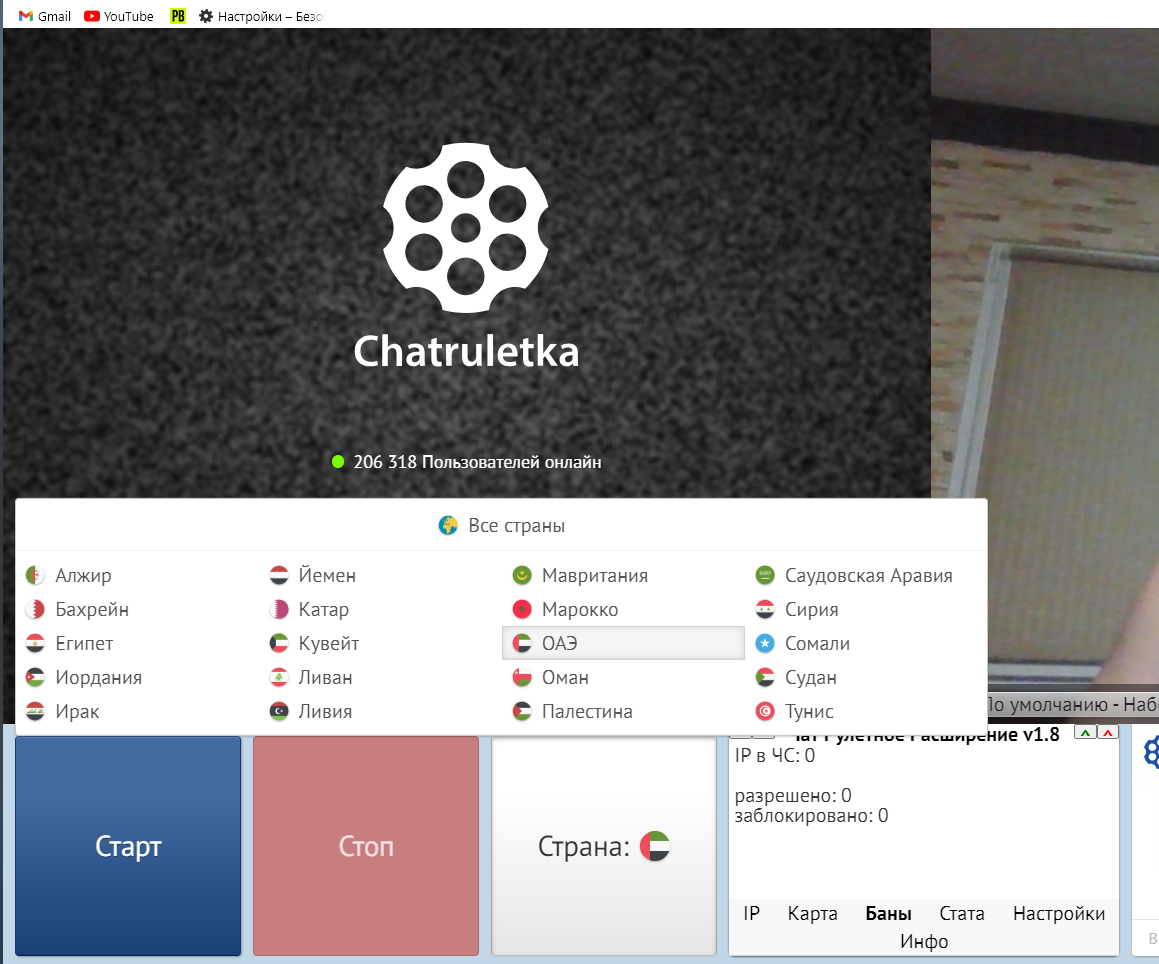This screenshot has height=964, width=1159.
Task: Select the Йемен flag icon
Action: (x=279, y=575)
